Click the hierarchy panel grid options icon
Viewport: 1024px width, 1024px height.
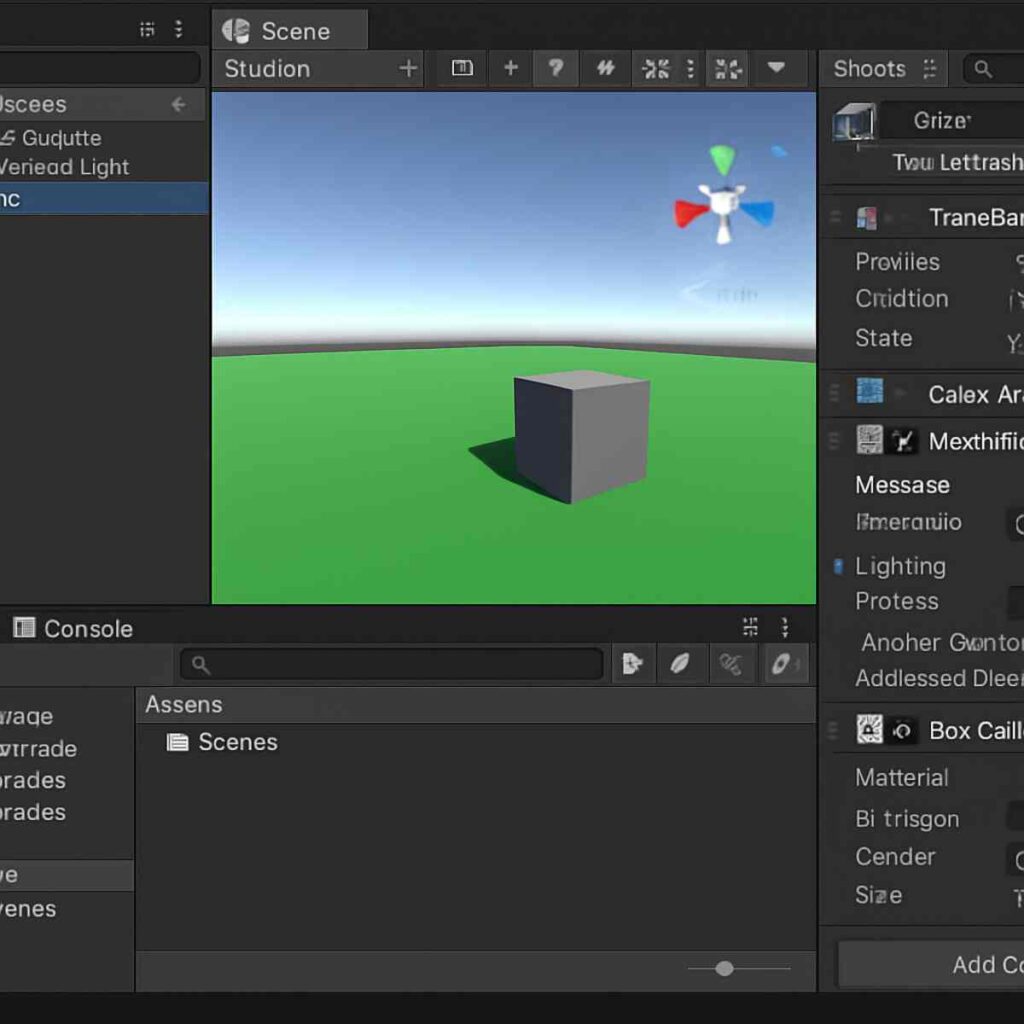[x=148, y=29]
